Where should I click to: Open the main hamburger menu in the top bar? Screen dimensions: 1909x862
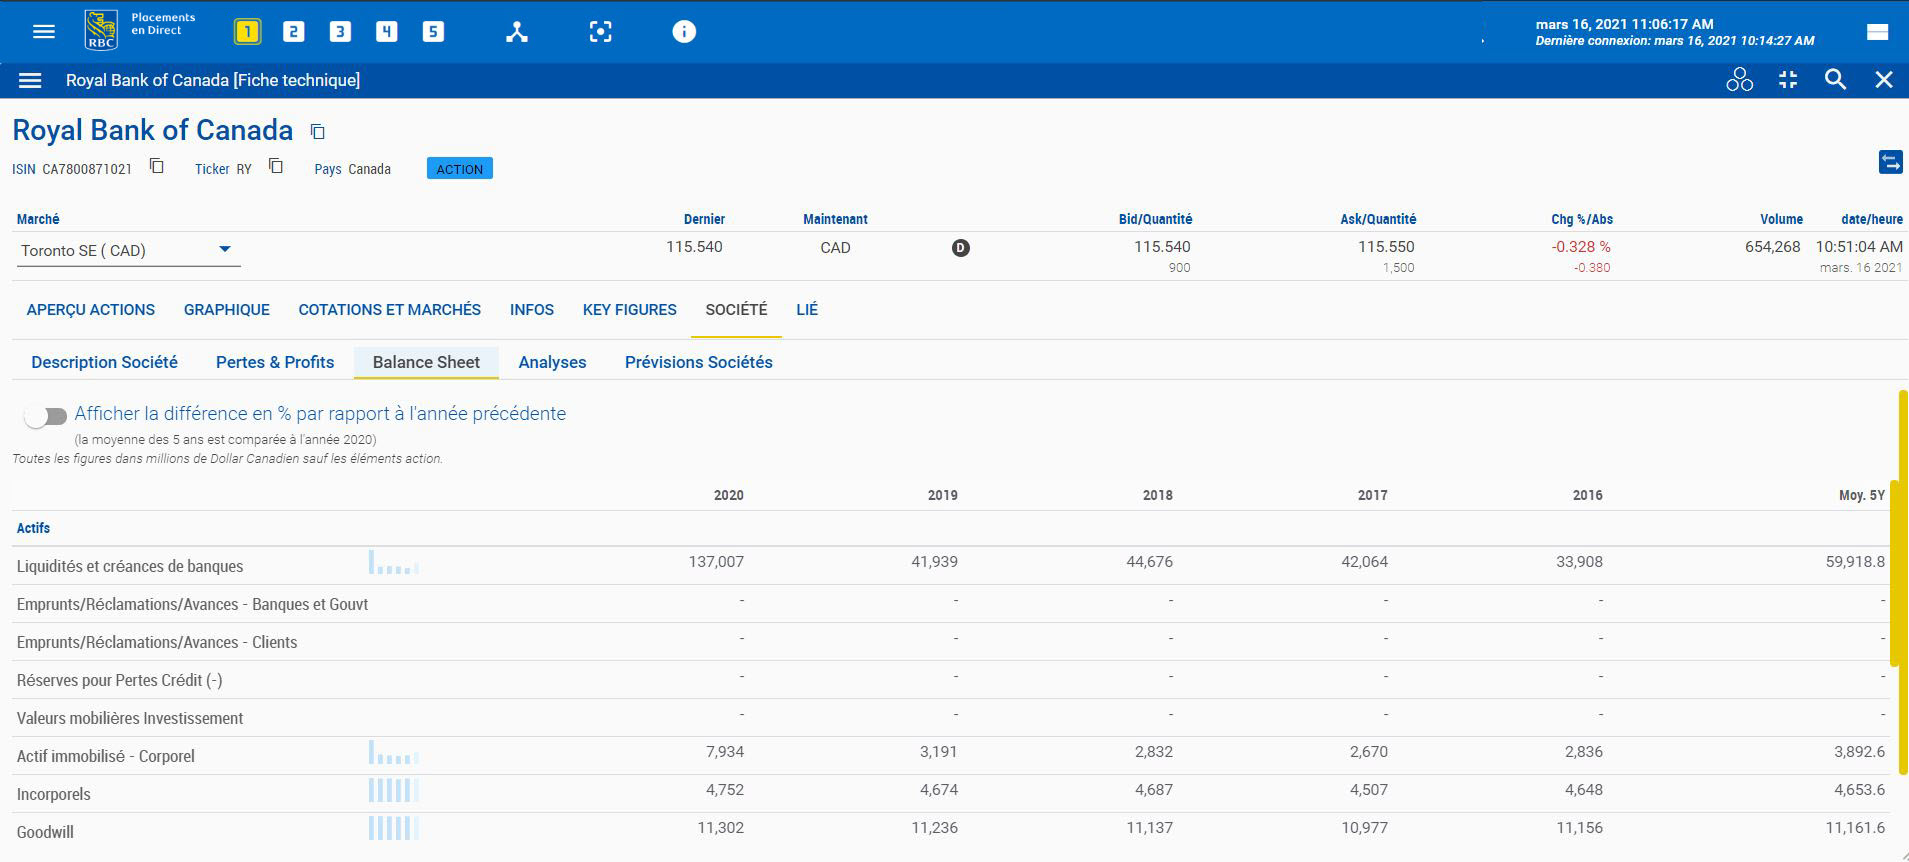(43, 32)
